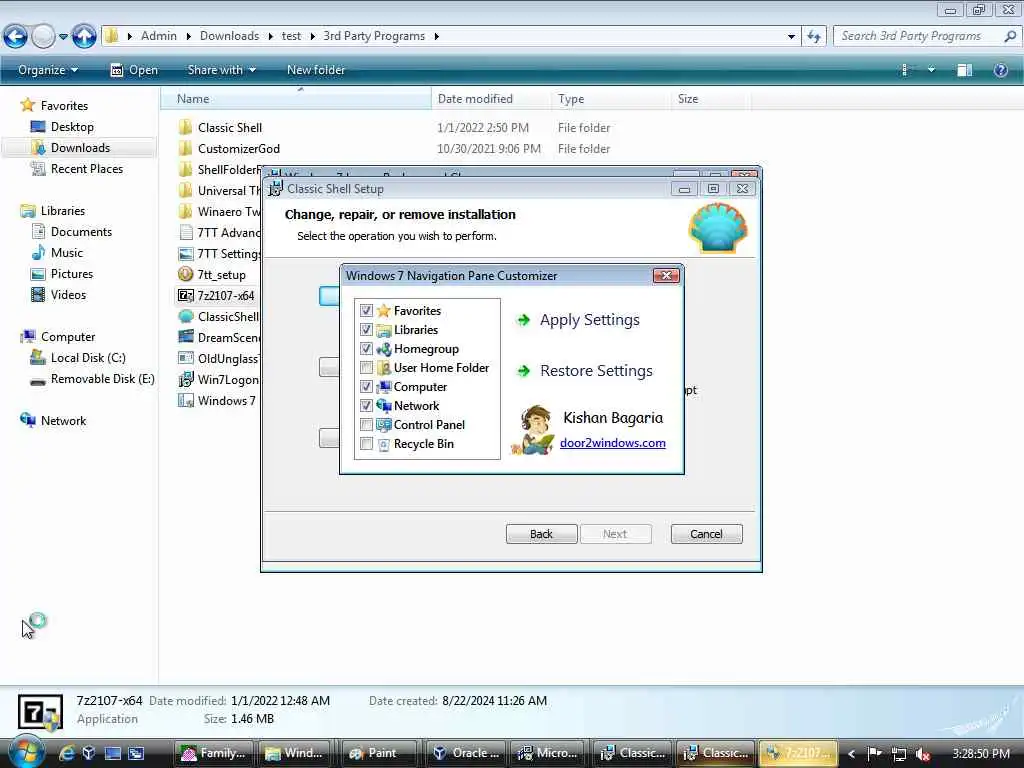Click the Downloads breadcrumb segment
Viewport: 1024px width, 768px height.
[x=229, y=36]
